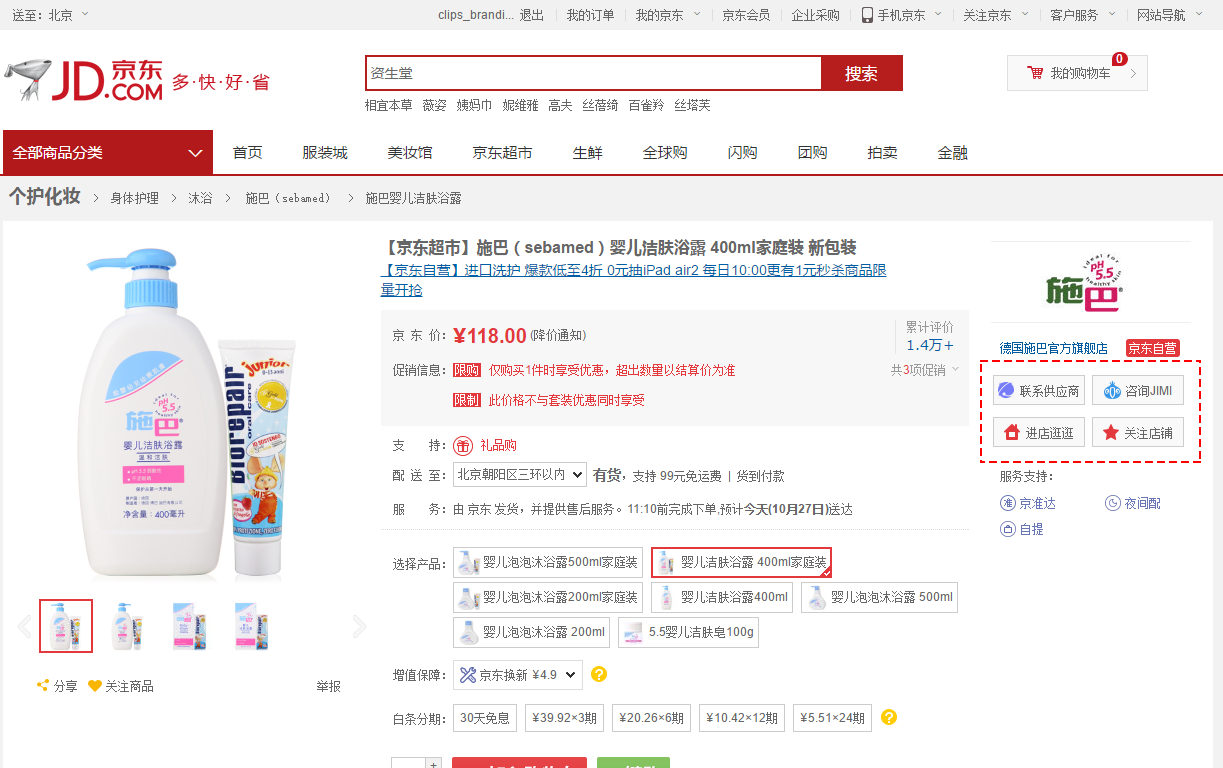Image resolution: width=1223 pixels, height=768 pixels.
Task: Choose 婴儿泡泡沐浴露200ml家庭装 option
Action: point(548,598)
